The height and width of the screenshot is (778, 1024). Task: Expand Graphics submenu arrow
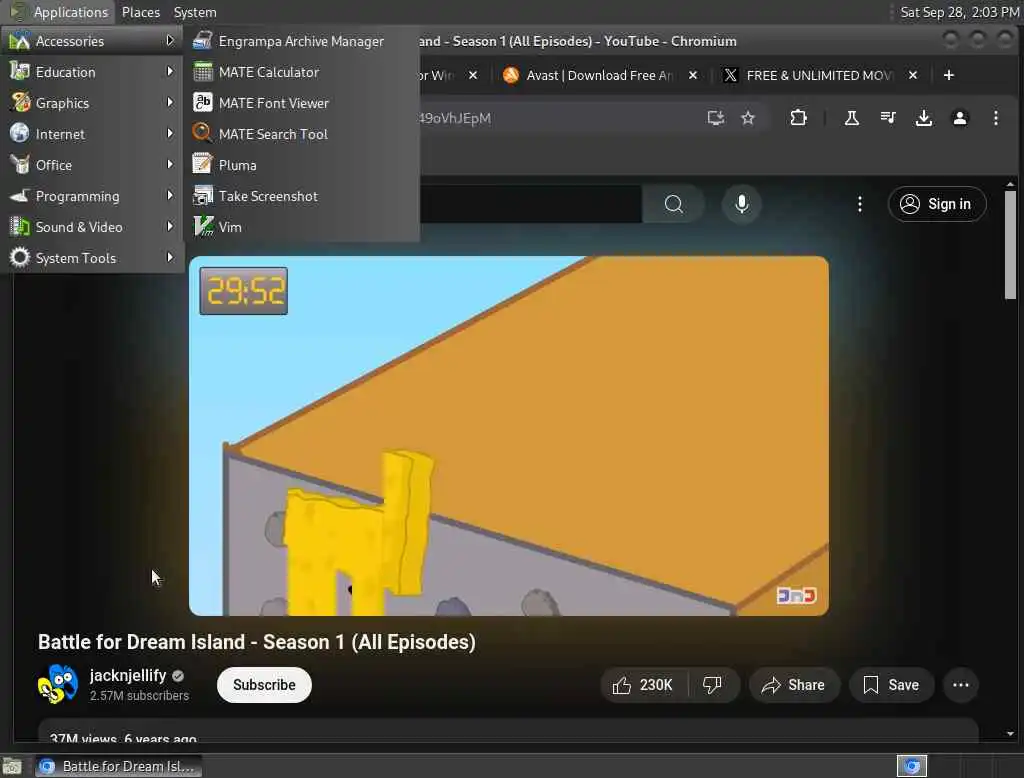point(170,103)
